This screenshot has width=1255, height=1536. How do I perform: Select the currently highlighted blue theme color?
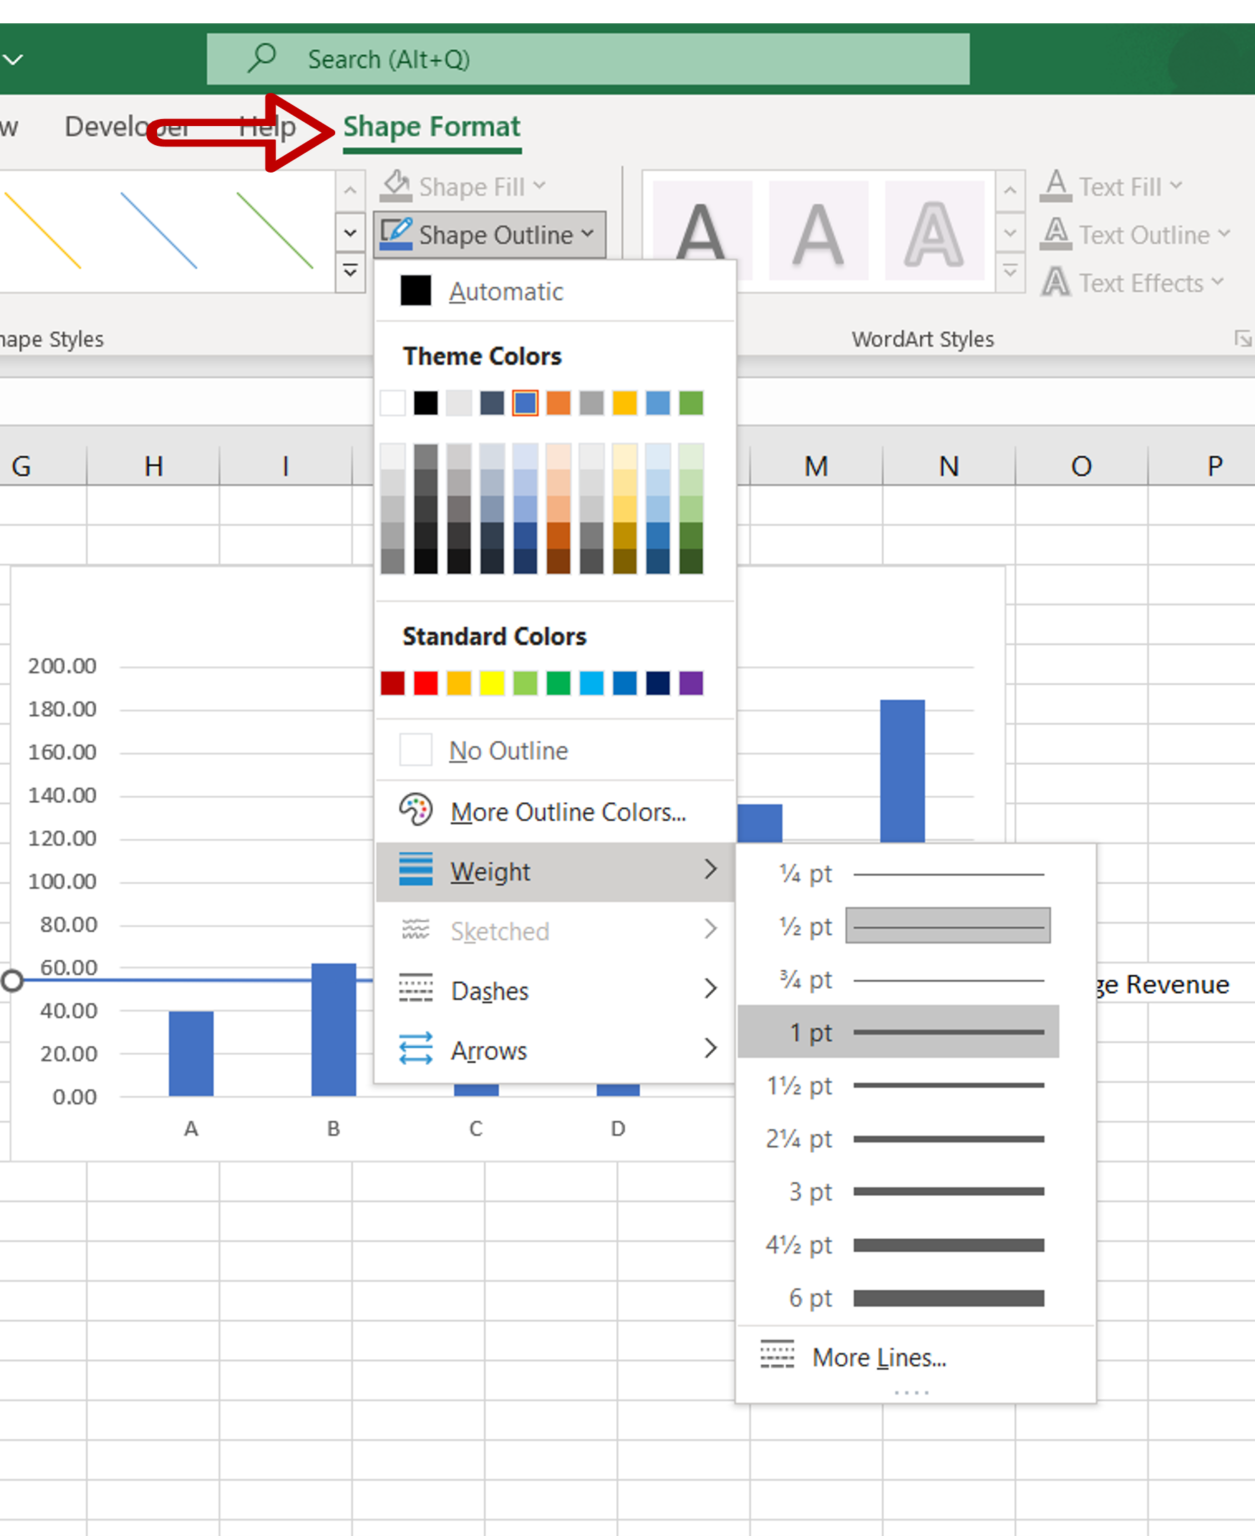tap(524, 403)
